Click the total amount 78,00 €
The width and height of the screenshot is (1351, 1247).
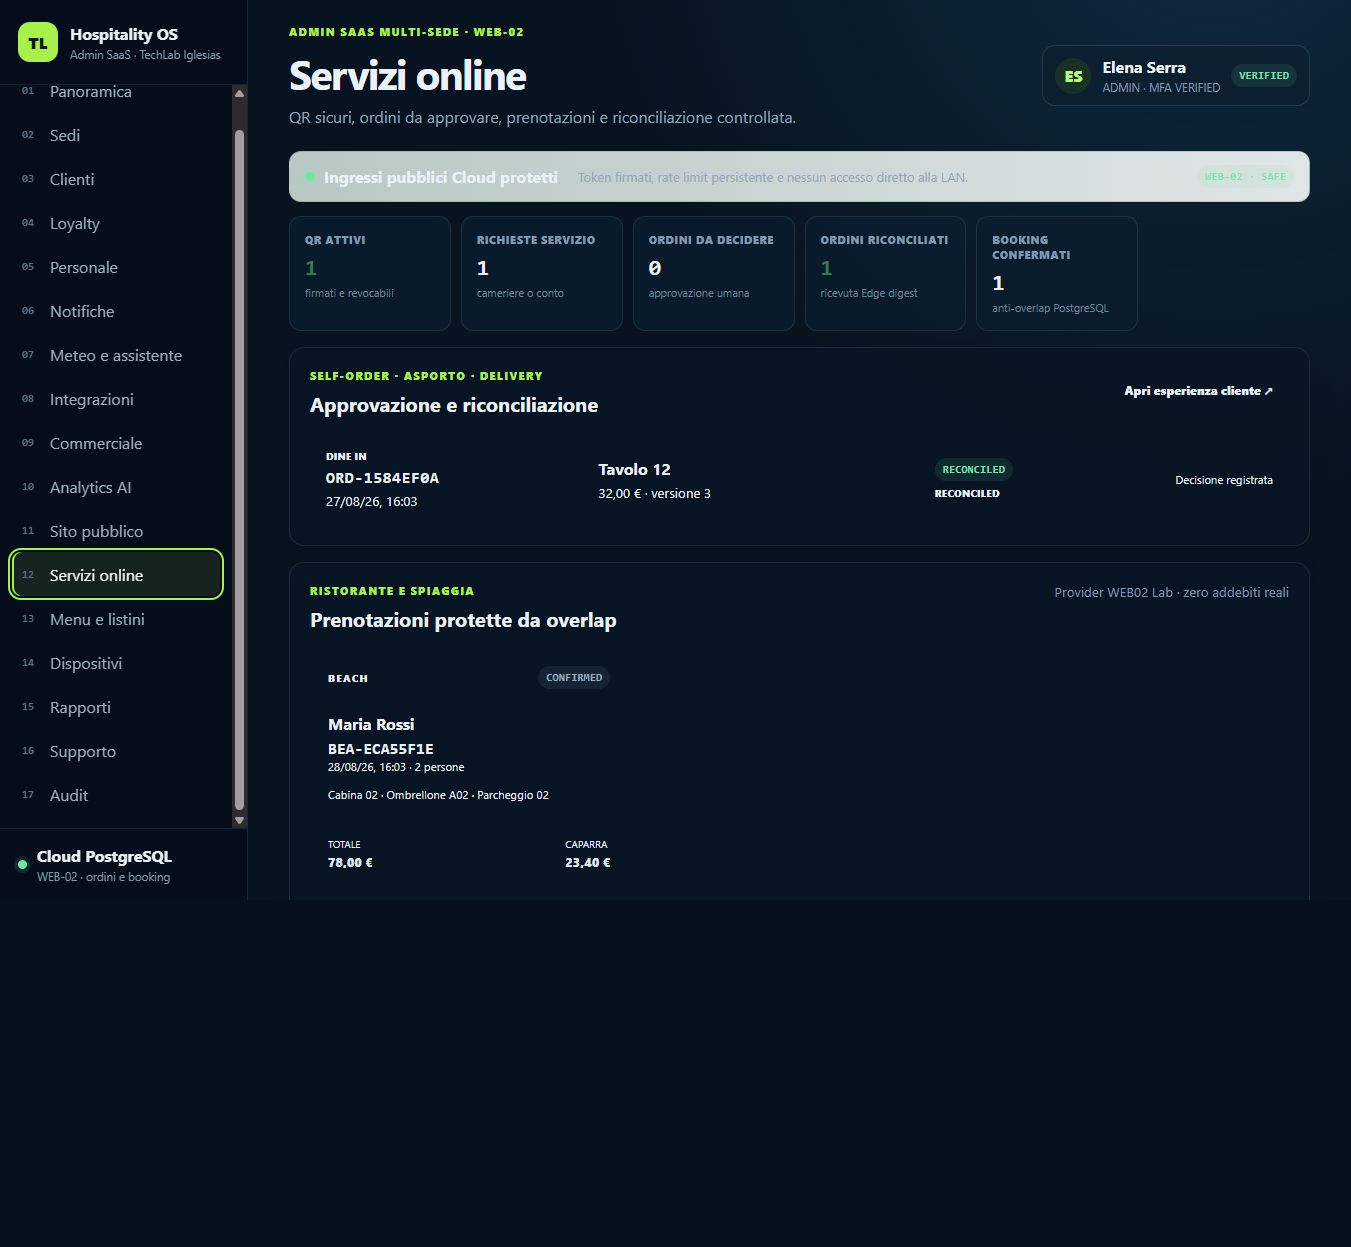[x=350, y=862]
